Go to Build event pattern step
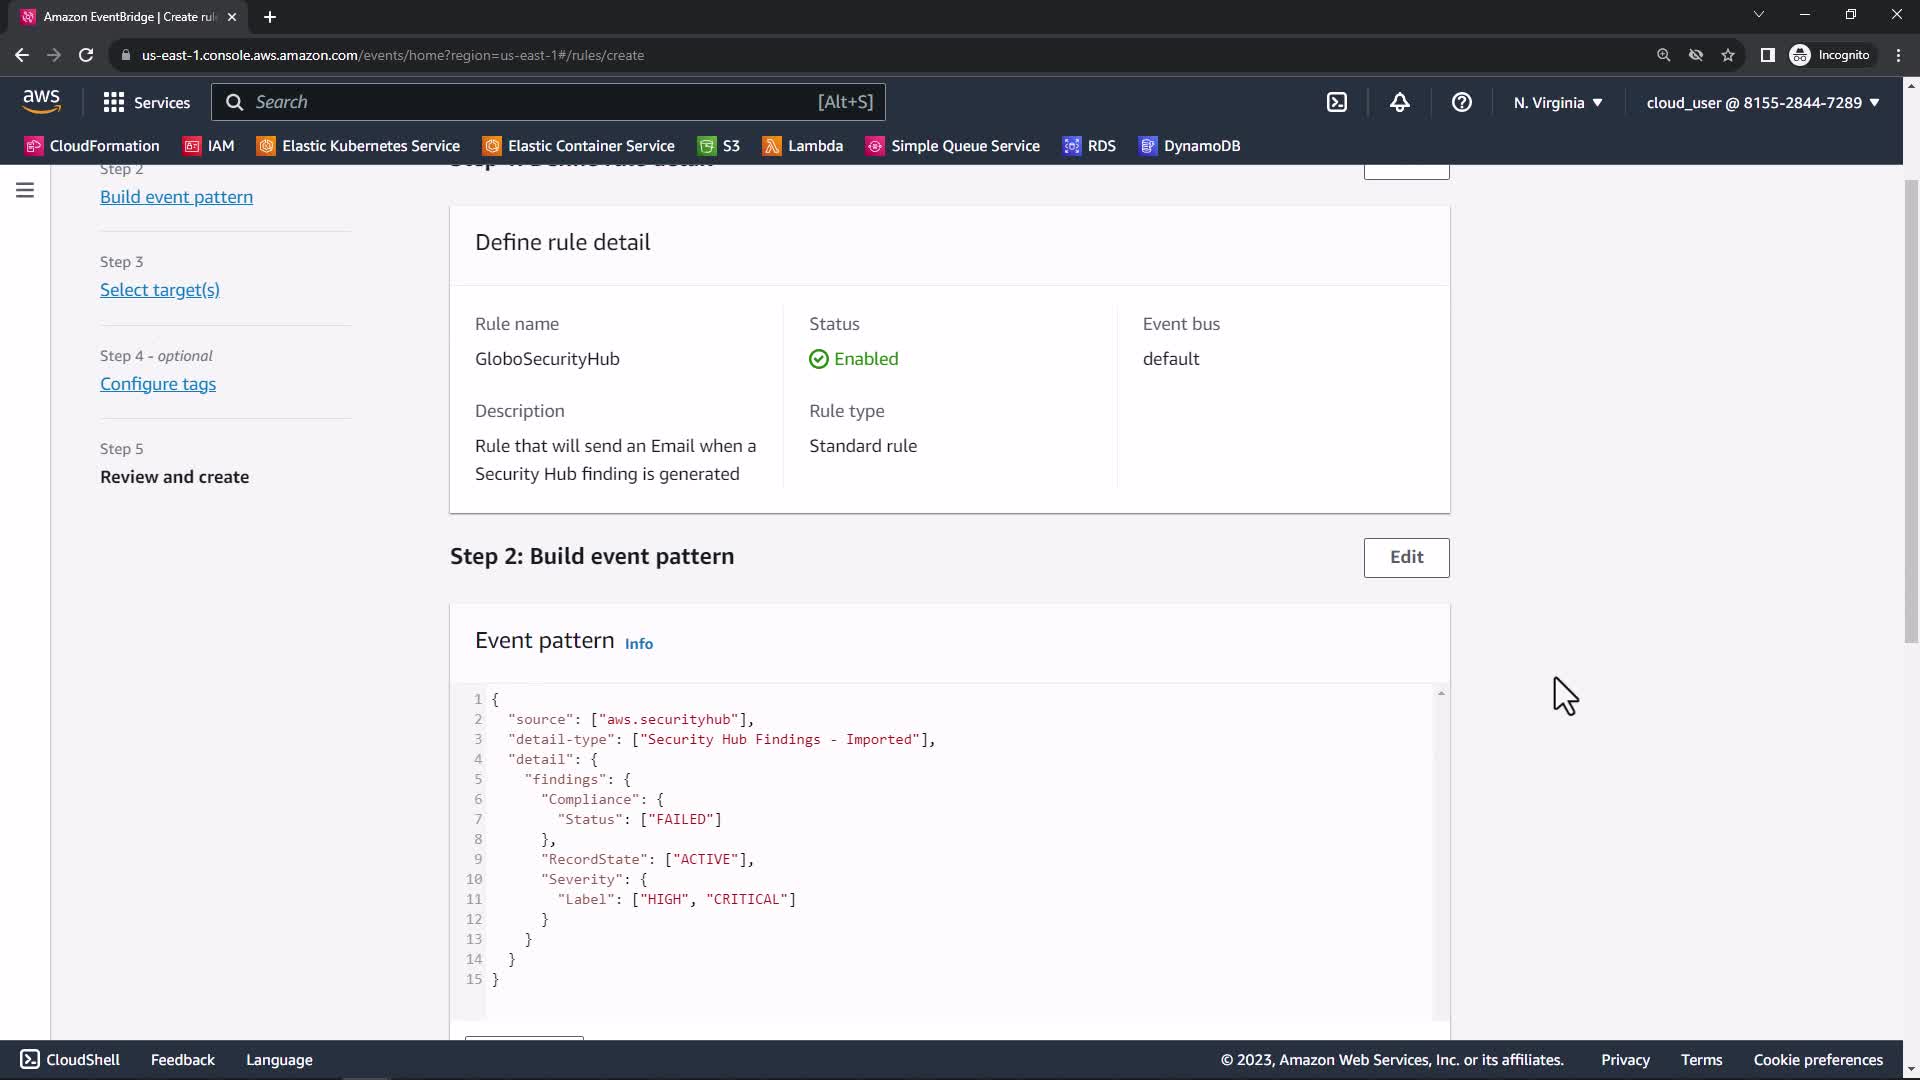Screen dimensions: 1920x1080 click(x=176, y=197)
